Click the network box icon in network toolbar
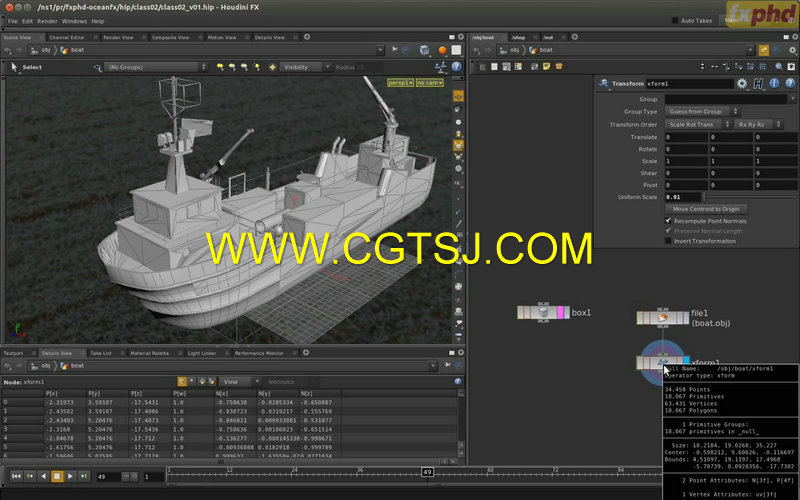 [559, 66]
